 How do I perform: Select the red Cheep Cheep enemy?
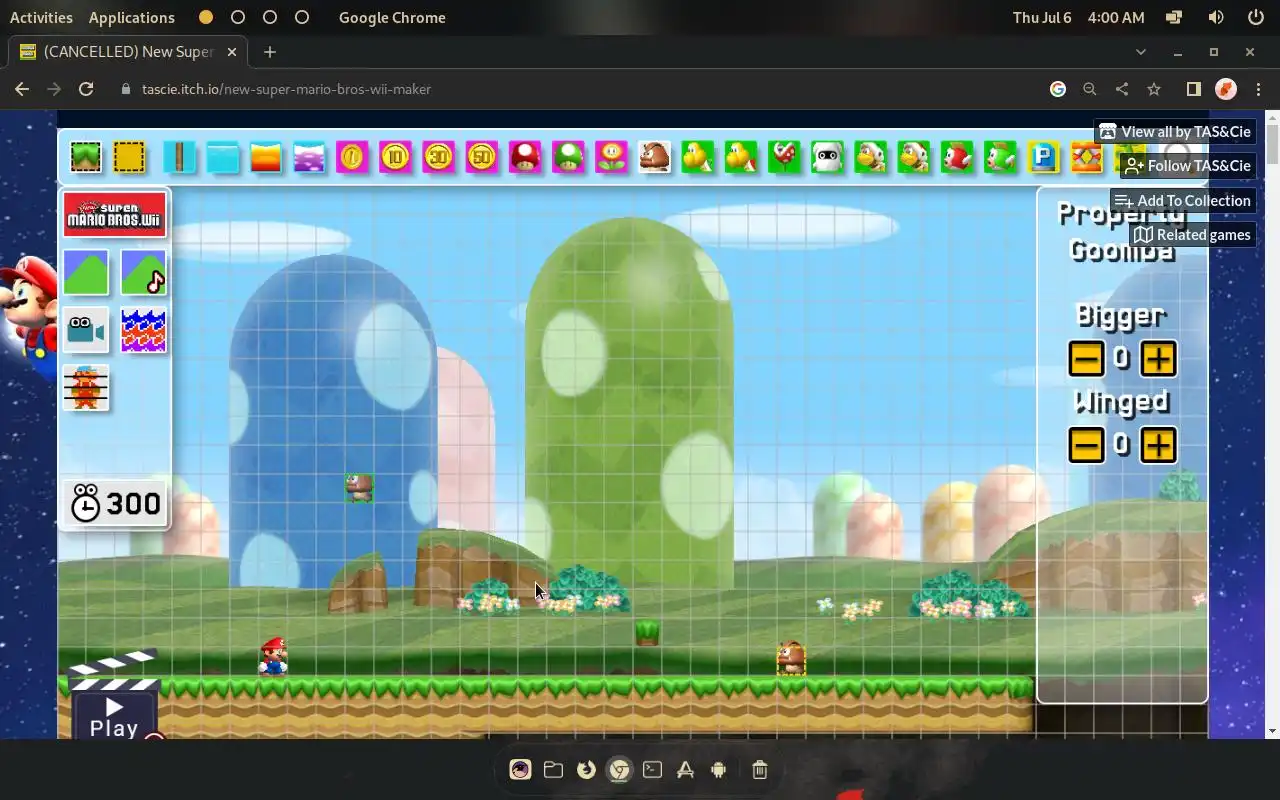click(x=957, y=157)
